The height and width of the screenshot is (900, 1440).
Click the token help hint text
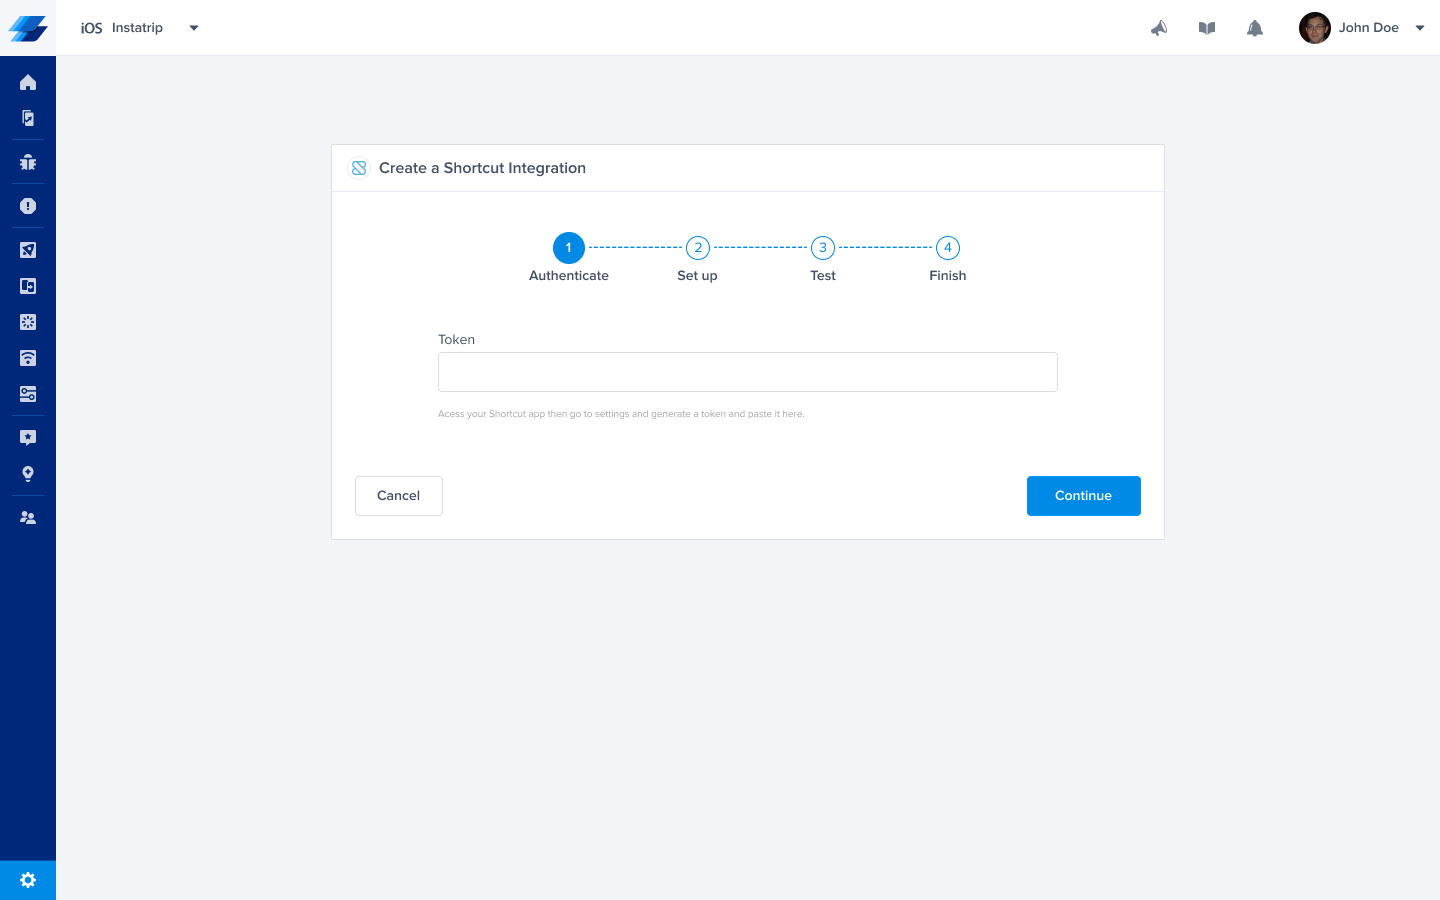coord(621,414)
